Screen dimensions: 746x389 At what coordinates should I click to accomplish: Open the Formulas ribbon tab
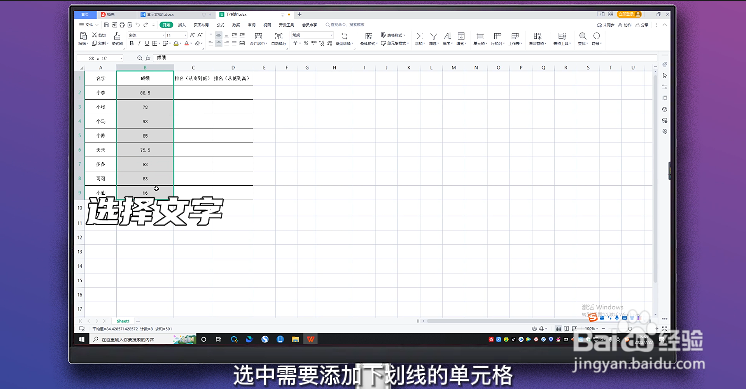220,25
